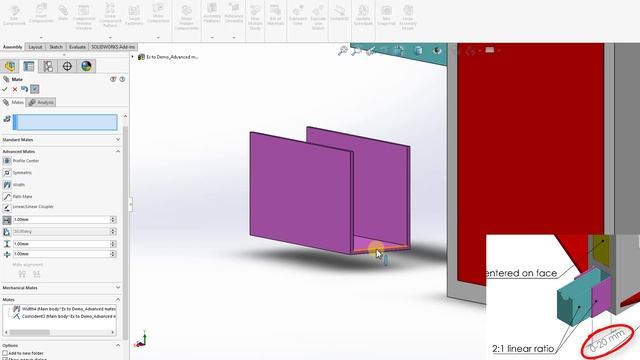Open the FeatureManager design tree tab

click(10, 66)
